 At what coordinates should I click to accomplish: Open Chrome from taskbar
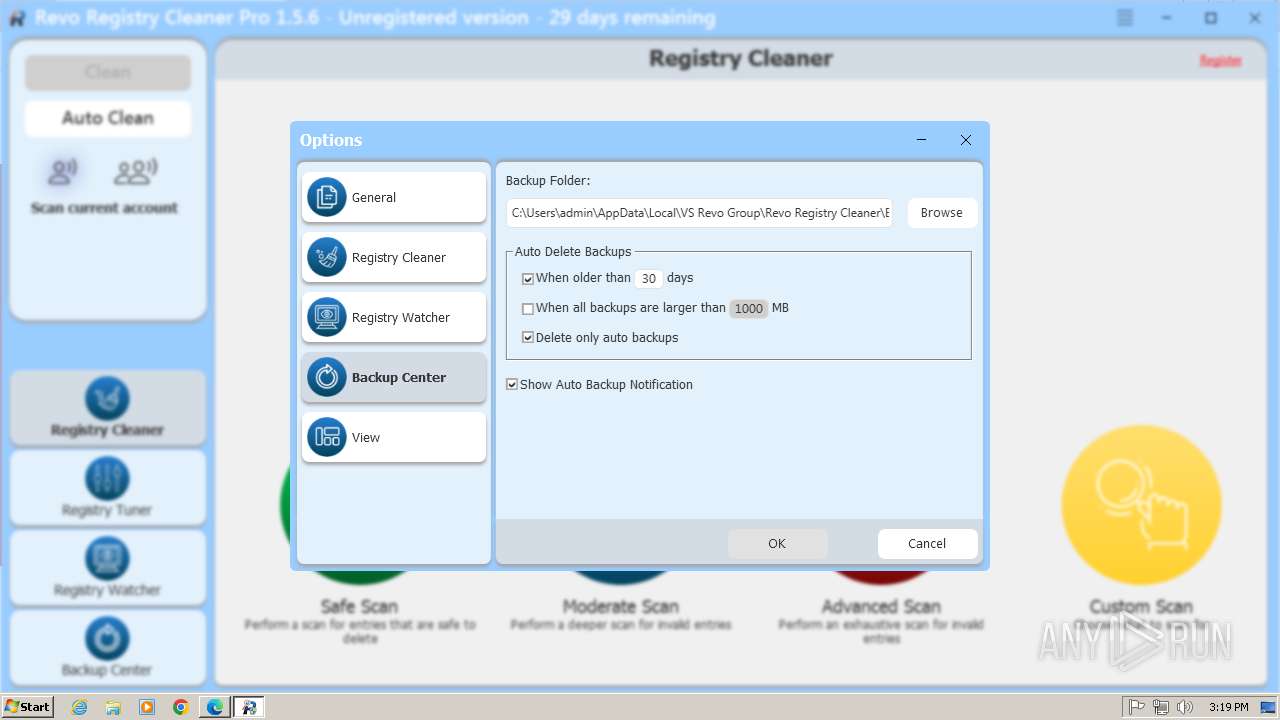(181, 707)
